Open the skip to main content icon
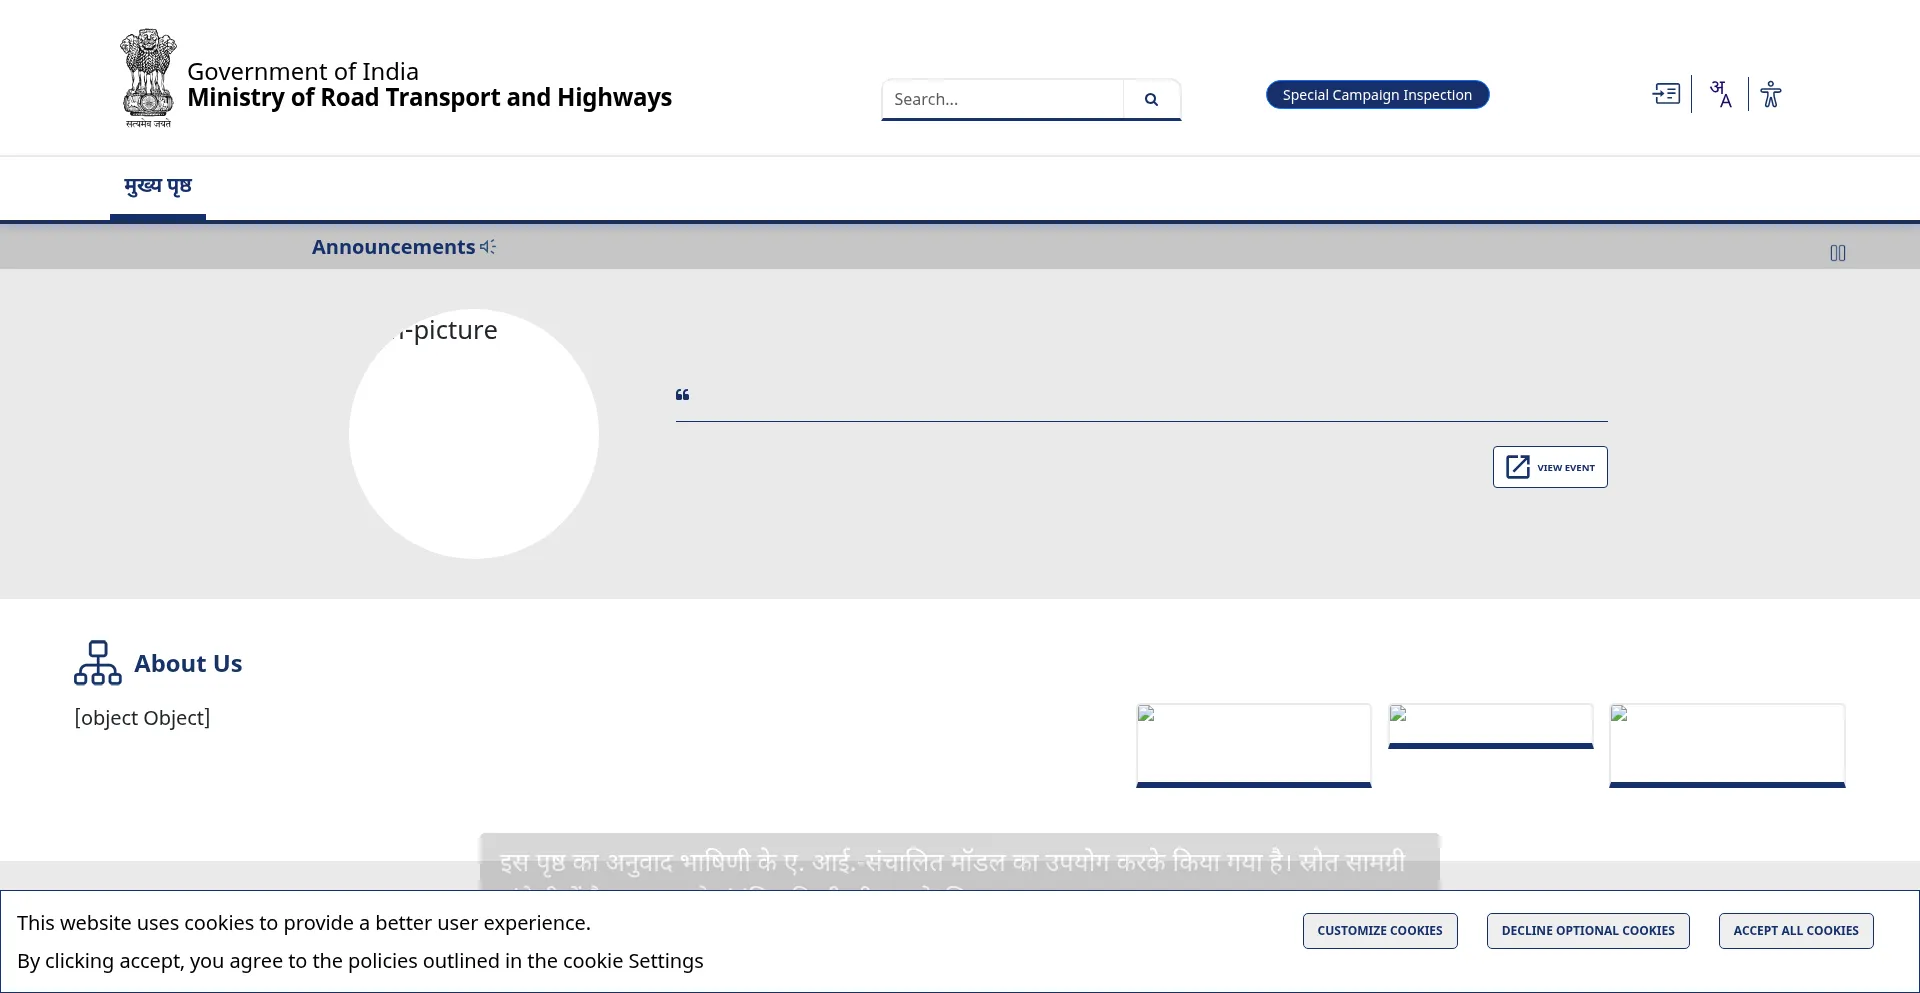The image size is (1920, 993). tap(1666, 94)
